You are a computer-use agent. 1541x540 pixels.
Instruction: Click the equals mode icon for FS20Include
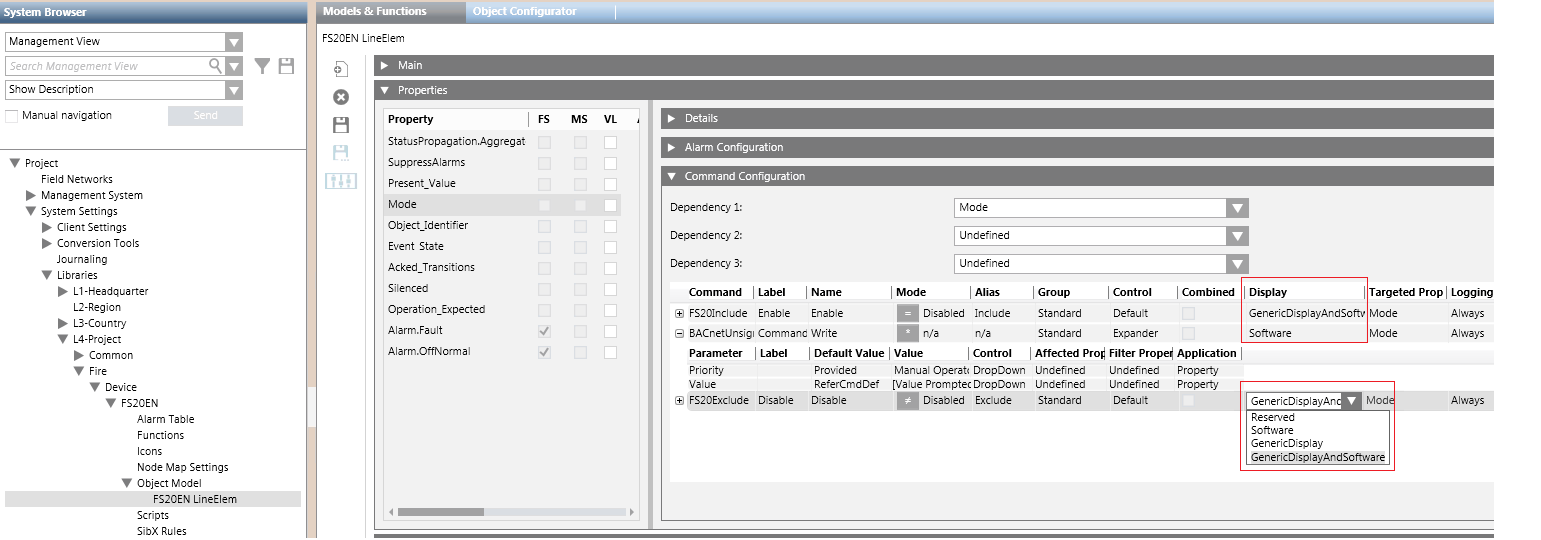coord(907,313)
